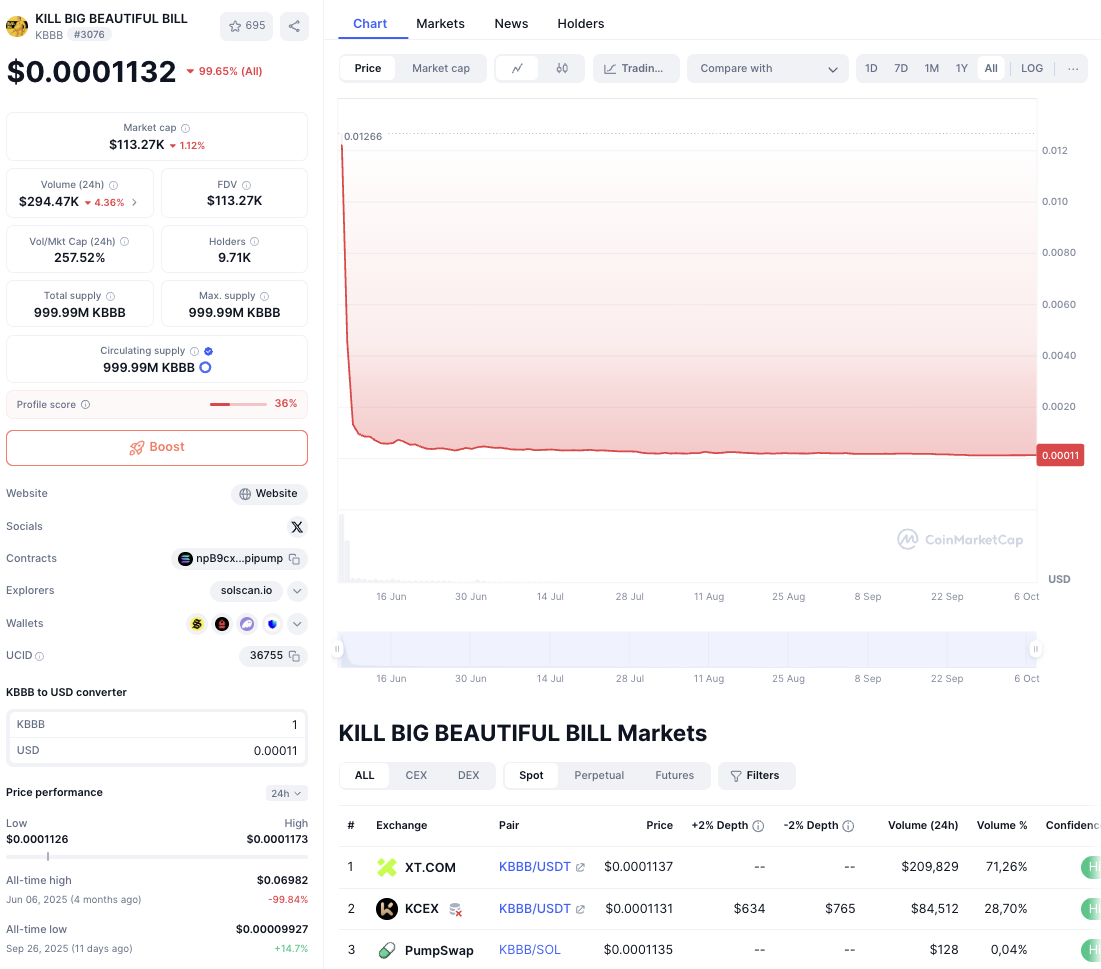Click the right handle of chart range slider
1101x969 pixels.
pos(1036,650)
